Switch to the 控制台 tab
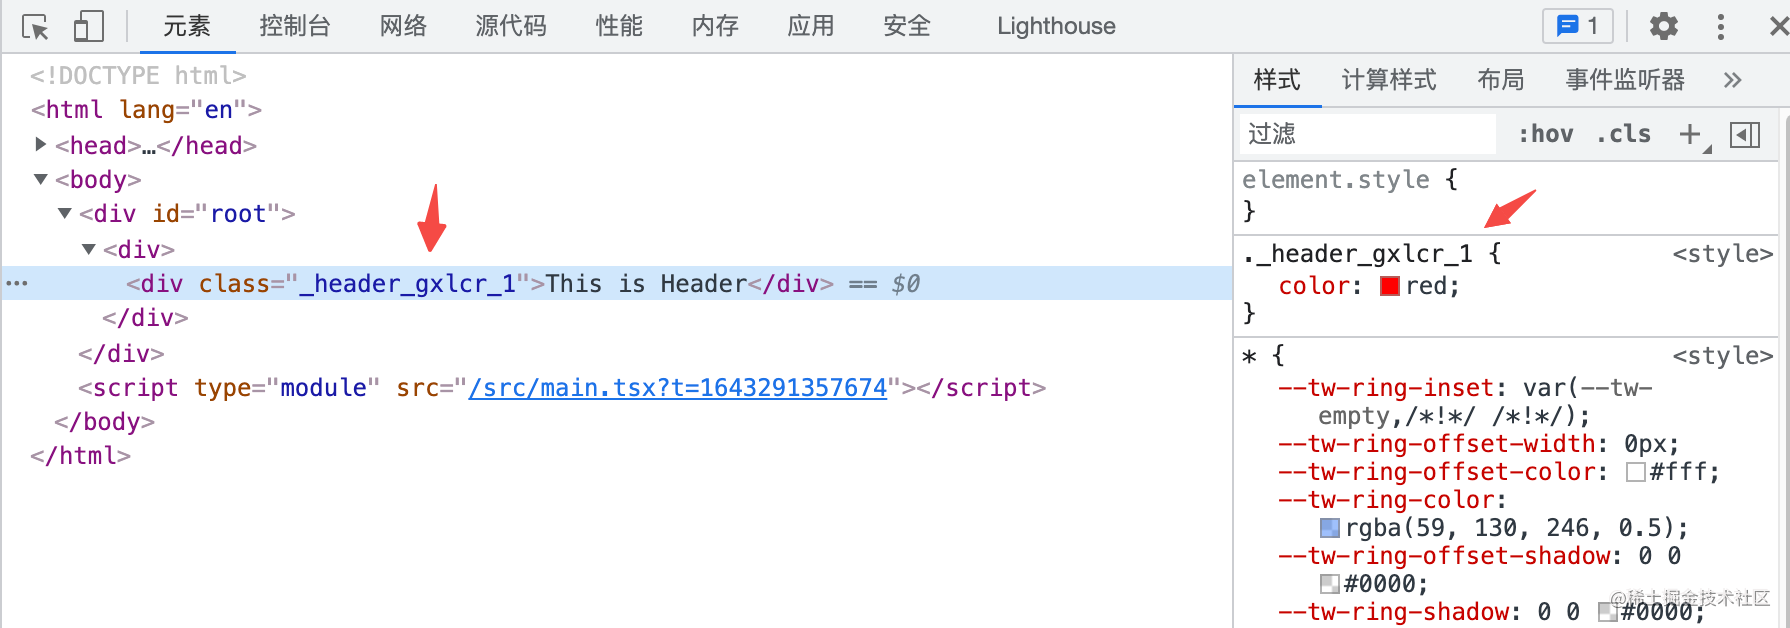 click(294, 26)
